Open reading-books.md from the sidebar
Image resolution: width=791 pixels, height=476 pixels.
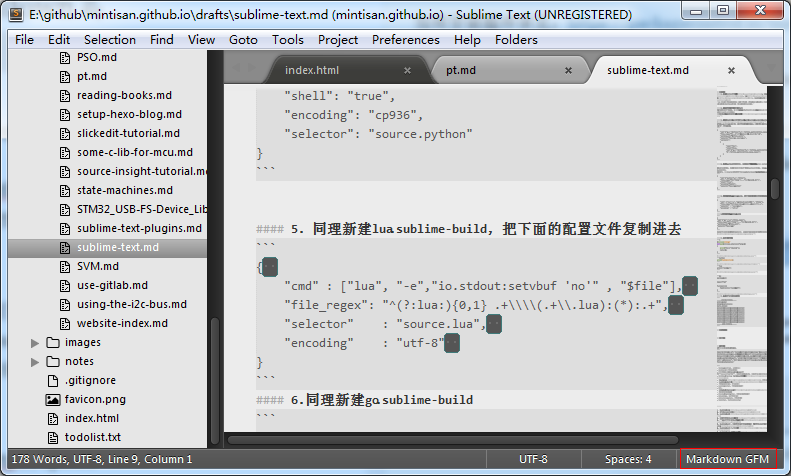click(x=124, y=95)
